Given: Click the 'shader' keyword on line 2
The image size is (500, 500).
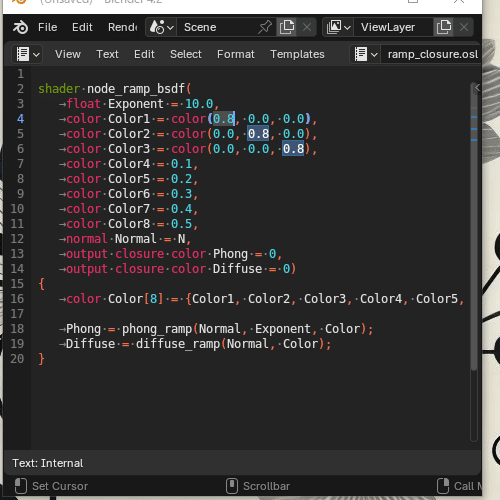Looking at the screenshot, I should click(x=59, y=89).
